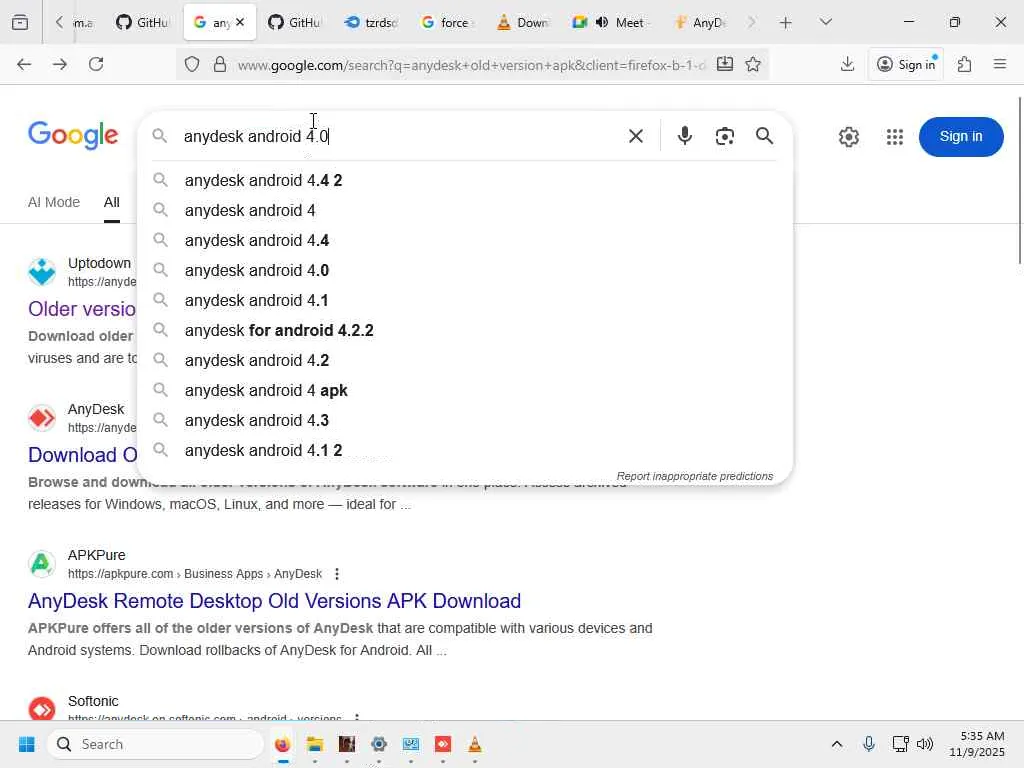Choose suggestion 'anydesk android 4.1 2'
The image size is (1024, 768).
465,451
